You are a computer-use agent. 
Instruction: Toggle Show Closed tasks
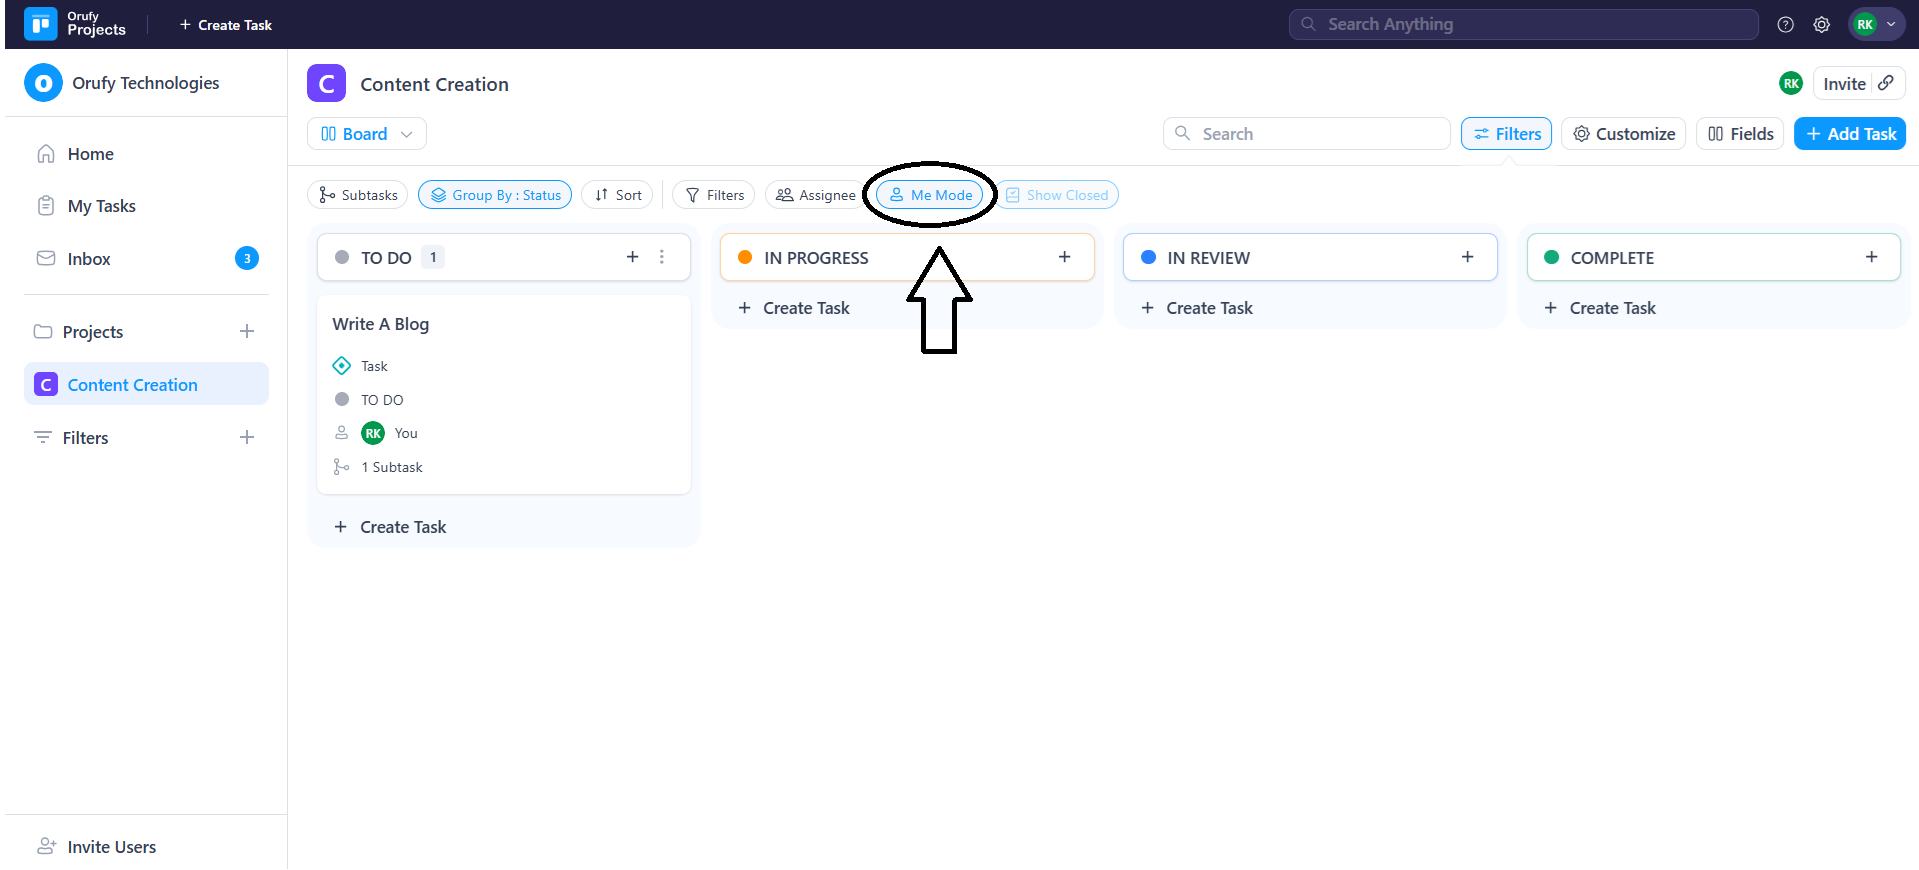[1057, 195]
